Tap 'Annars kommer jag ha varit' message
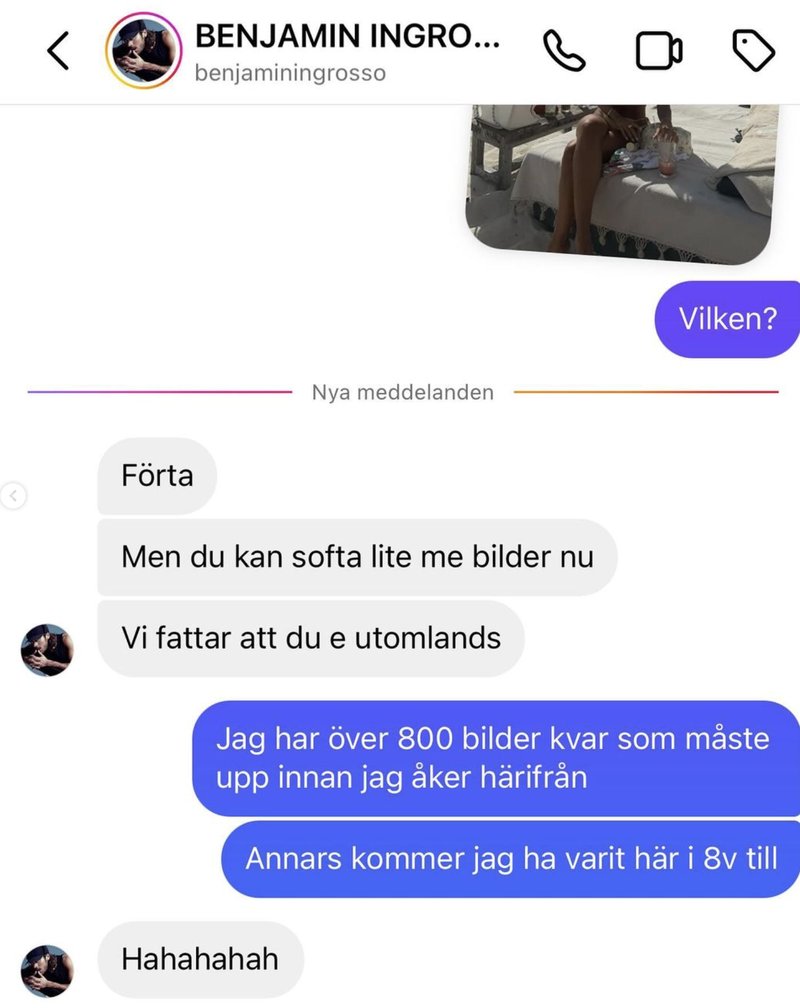Viewport: 800px width, 1008px height. pyautogui.click(x=511, y=859)
